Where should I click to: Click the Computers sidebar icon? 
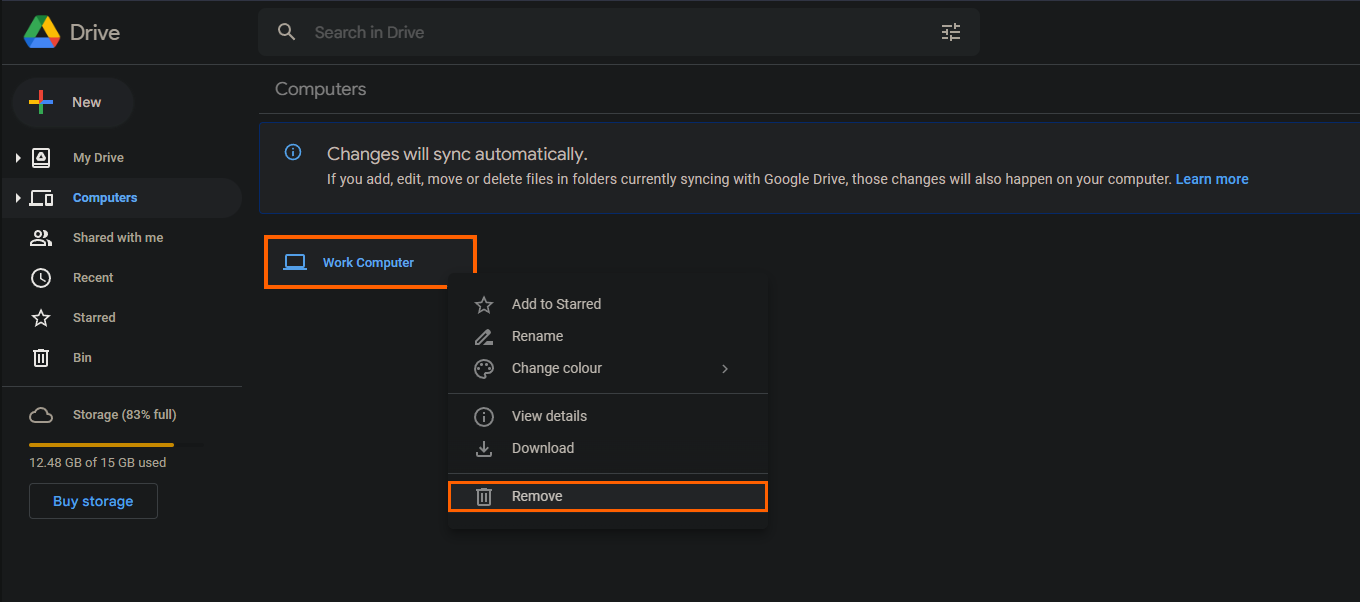tap(41, 198)
